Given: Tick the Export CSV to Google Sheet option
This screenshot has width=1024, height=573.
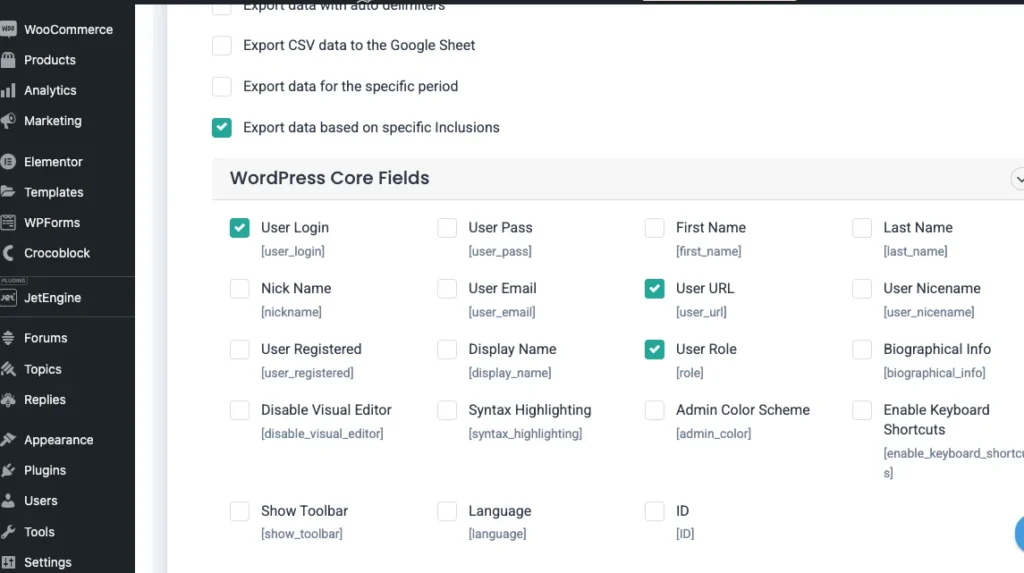Looking at the screenshot, I should tap(222, 46).
